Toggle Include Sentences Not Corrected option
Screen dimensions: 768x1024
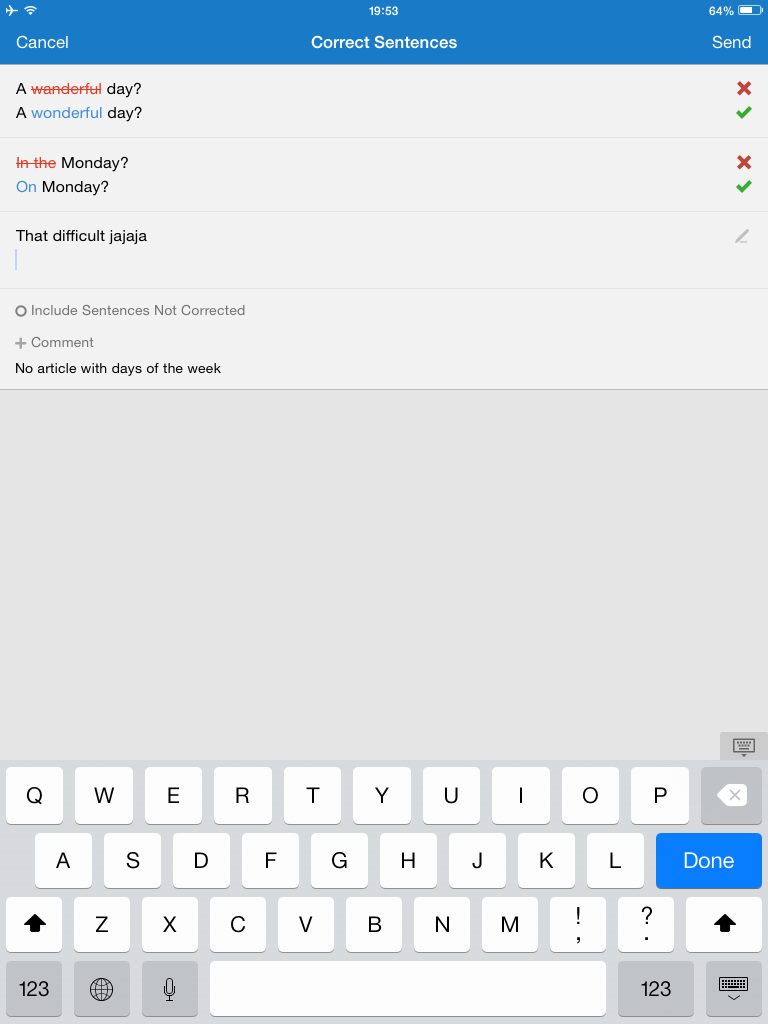(x=130, y=311)
